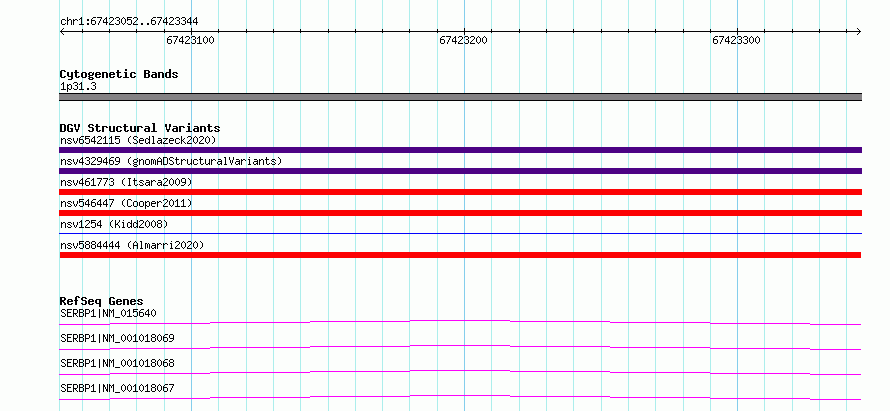Select the magenta SERBP1|NM_001018068 intron line
The width and height of the screenshot is (890, 411).
point(460,372)
